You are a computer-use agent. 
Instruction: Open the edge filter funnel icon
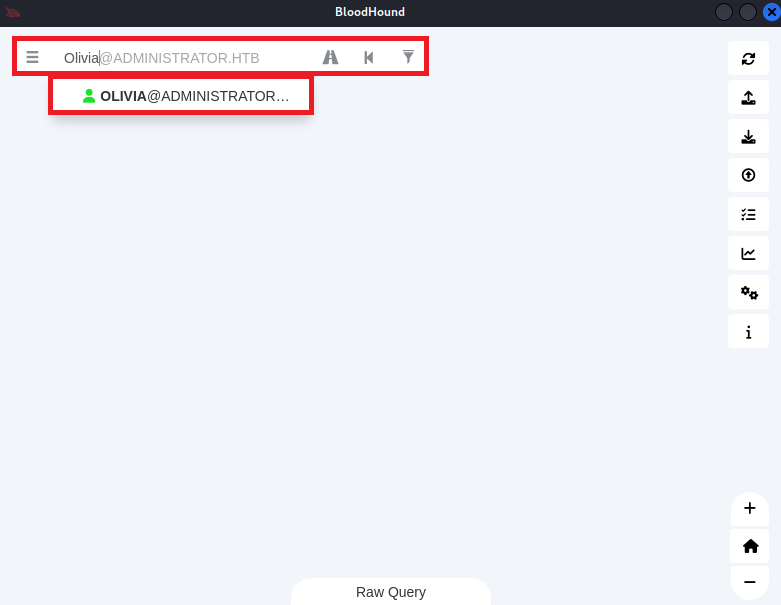[x=408, y=57]
